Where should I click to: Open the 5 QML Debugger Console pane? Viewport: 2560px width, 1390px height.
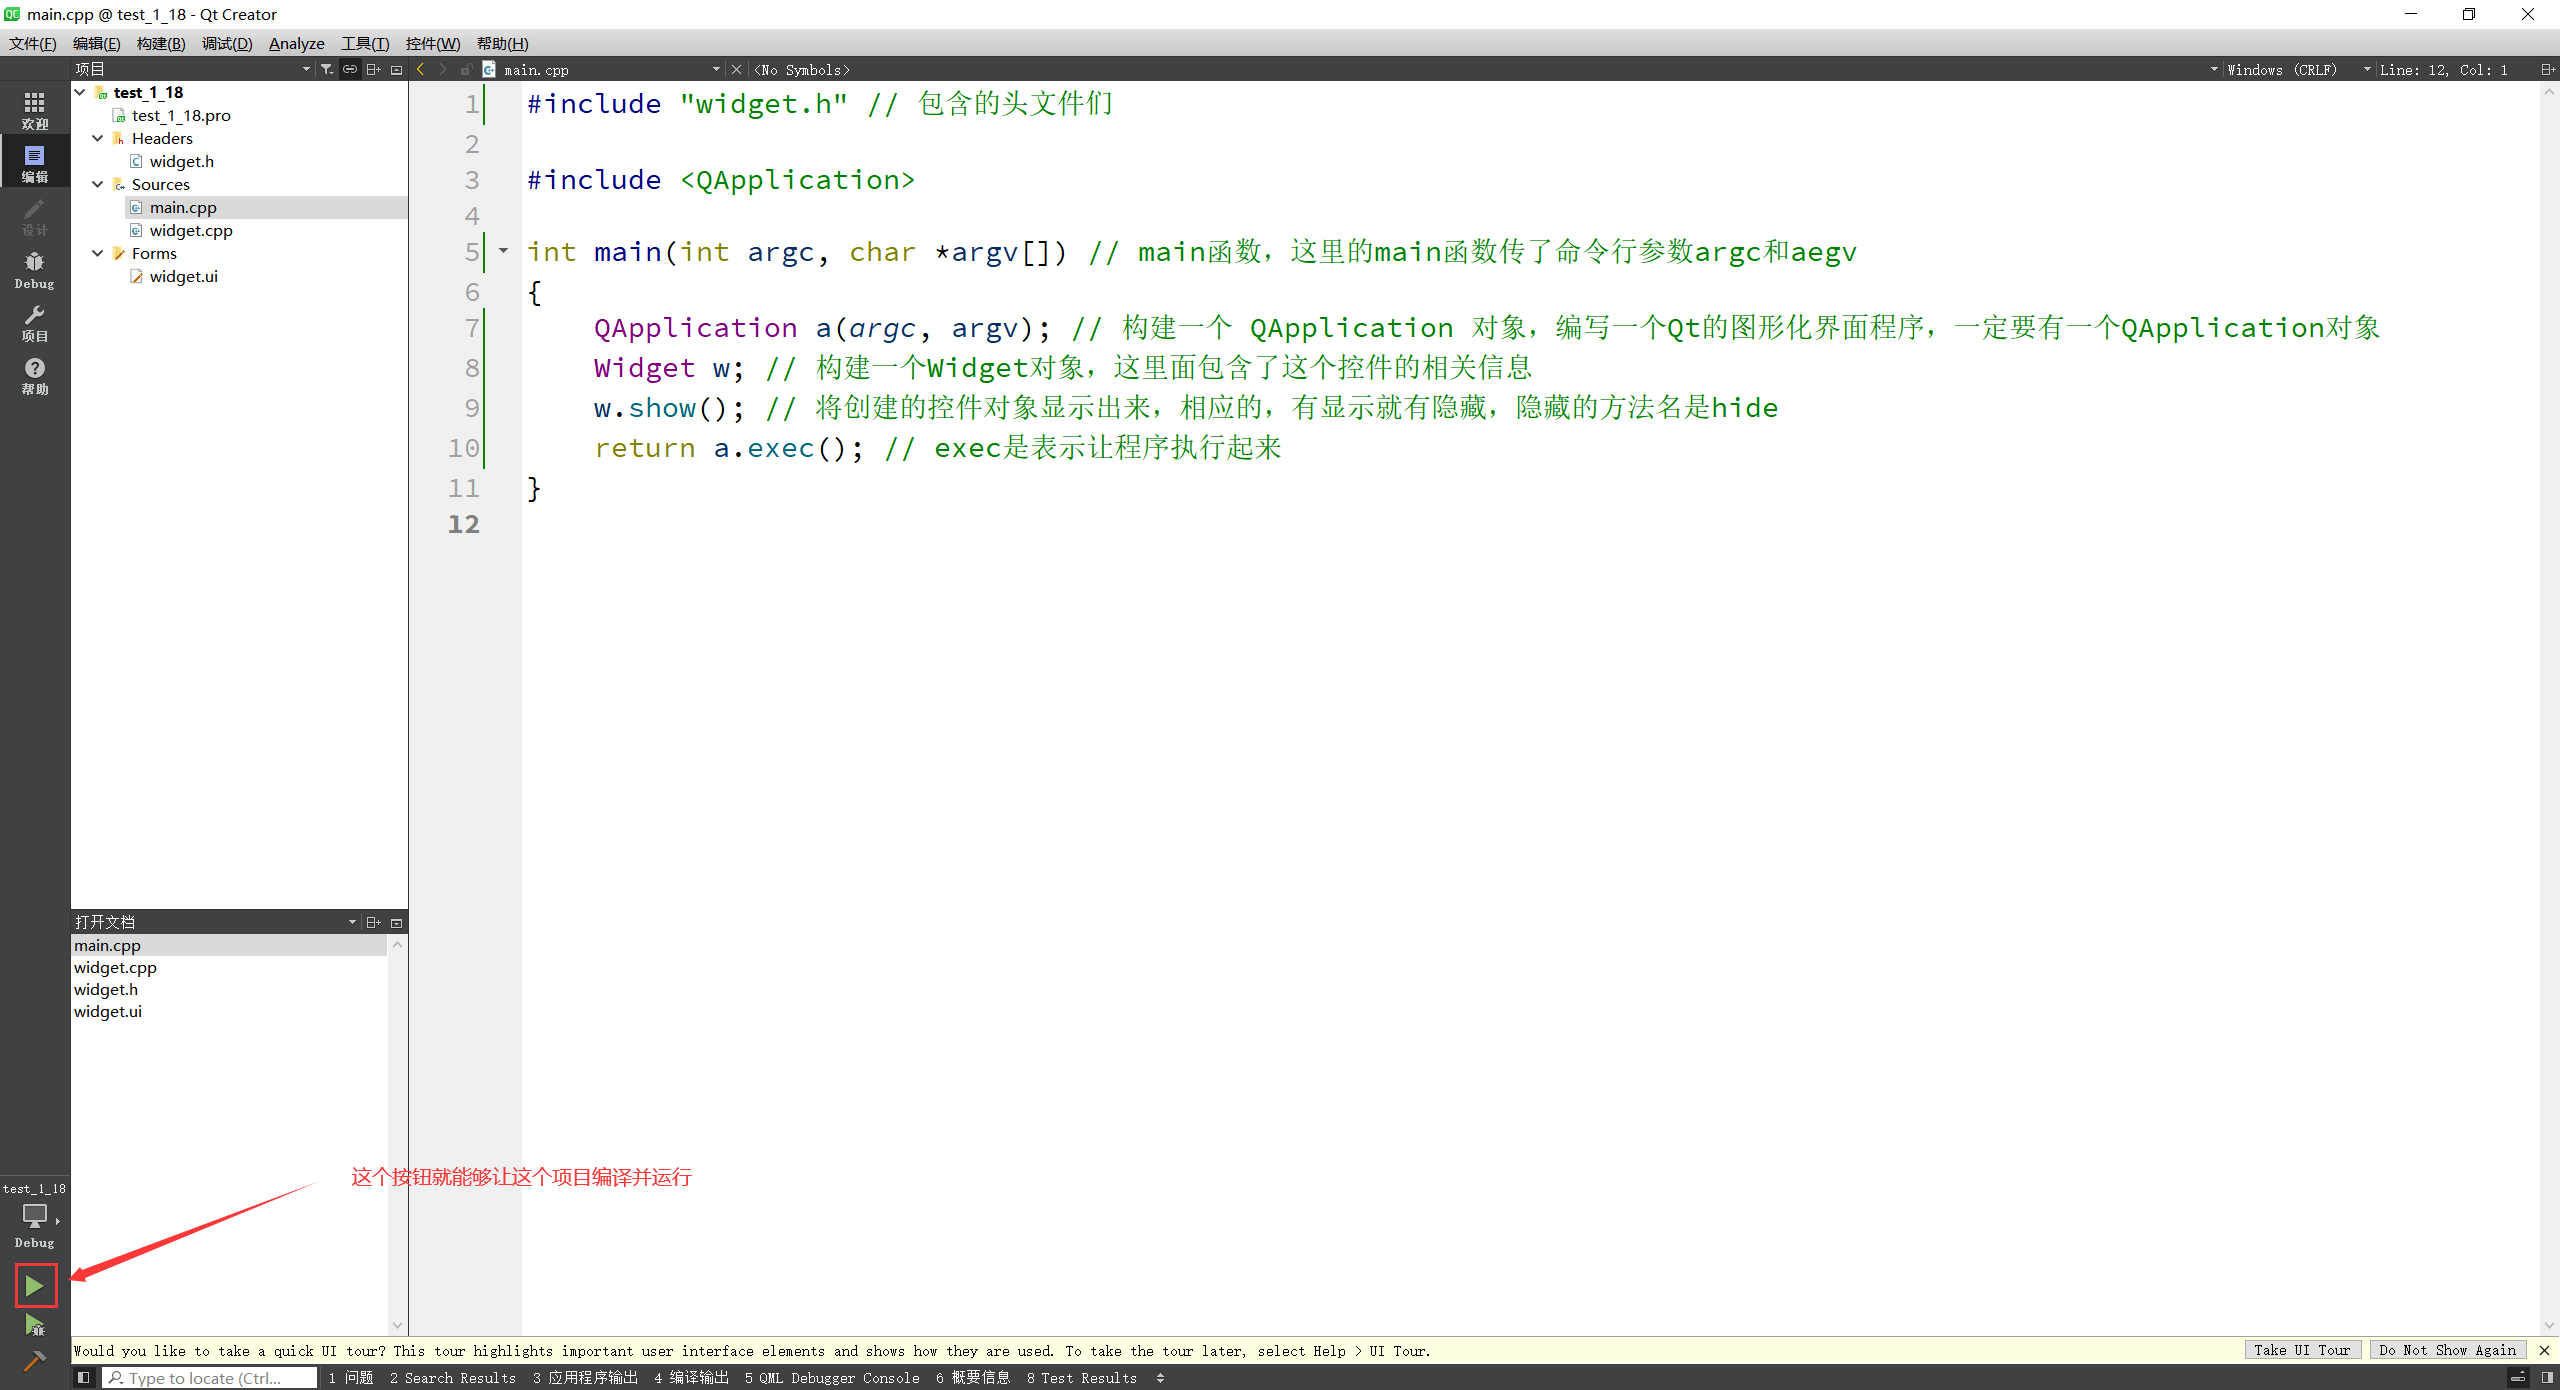pyautogui.click(x=832, y=1378)
